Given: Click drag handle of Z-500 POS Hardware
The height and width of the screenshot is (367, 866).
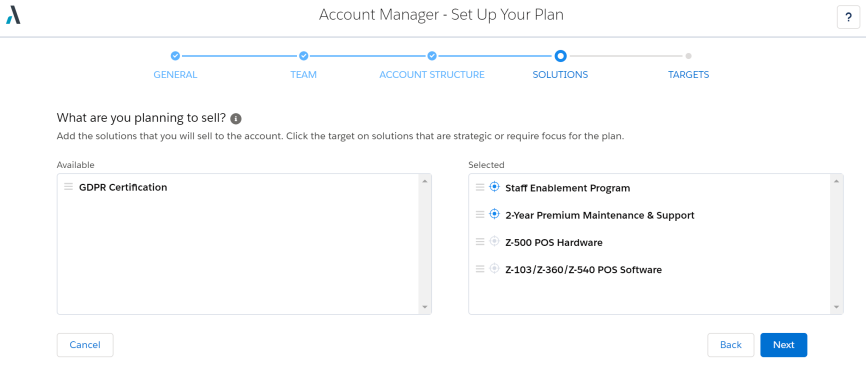Looking at the screenshot, I should coord(480,242).
